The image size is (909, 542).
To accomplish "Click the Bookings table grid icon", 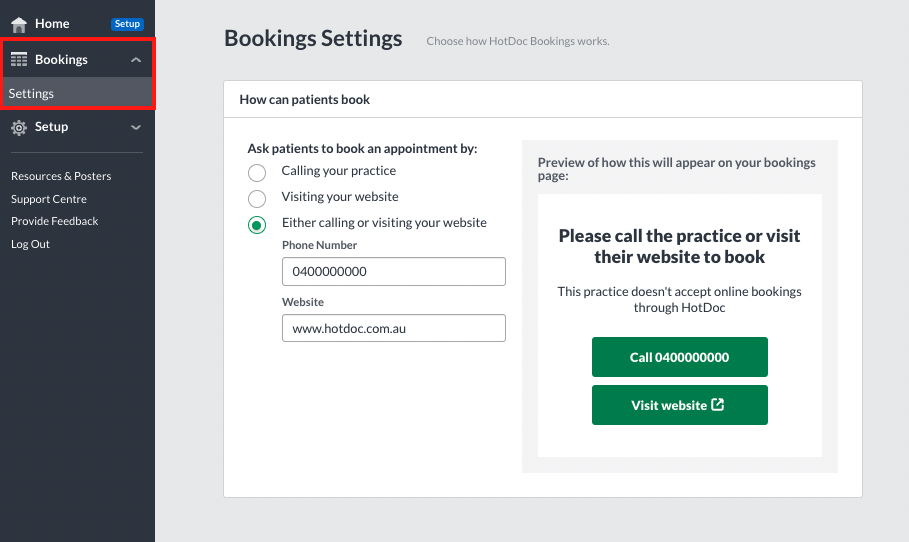I will click(19, 59).
